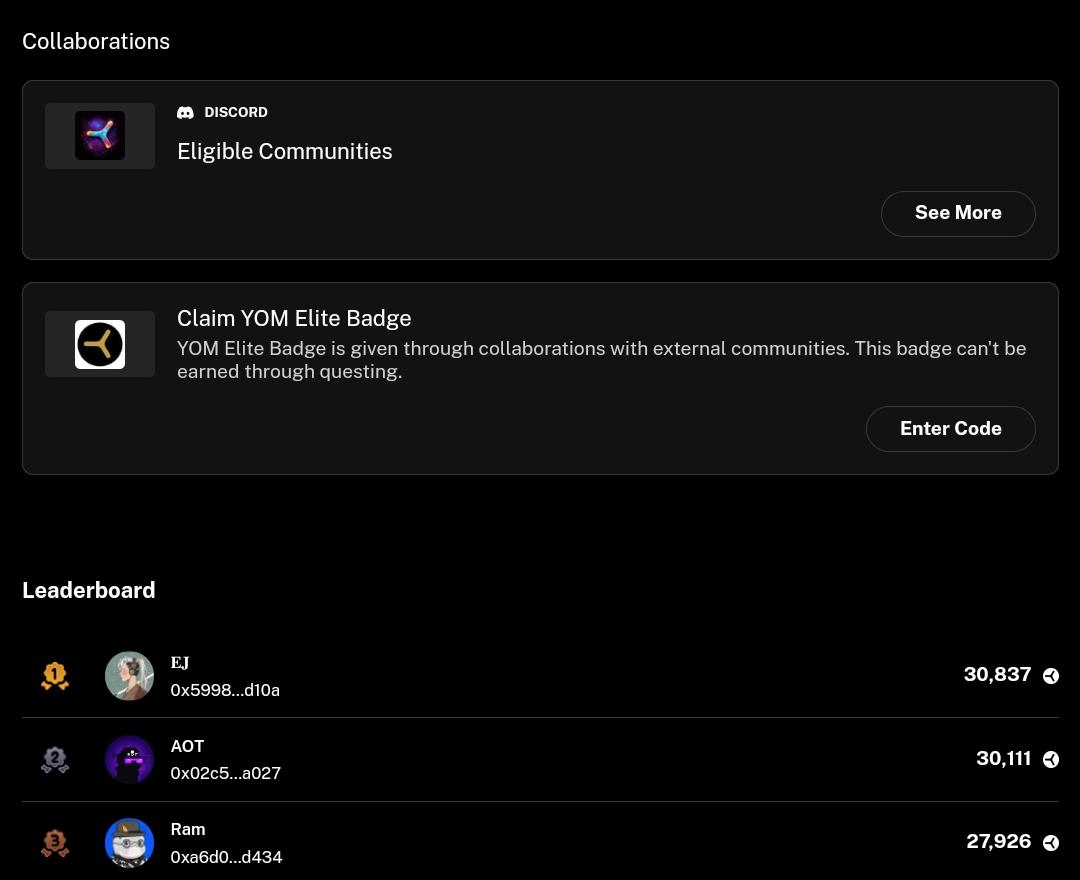The width and height of the screenshot is (1080, 880).
Task: Open Ram's blue avatar
Action: (129, 843)
